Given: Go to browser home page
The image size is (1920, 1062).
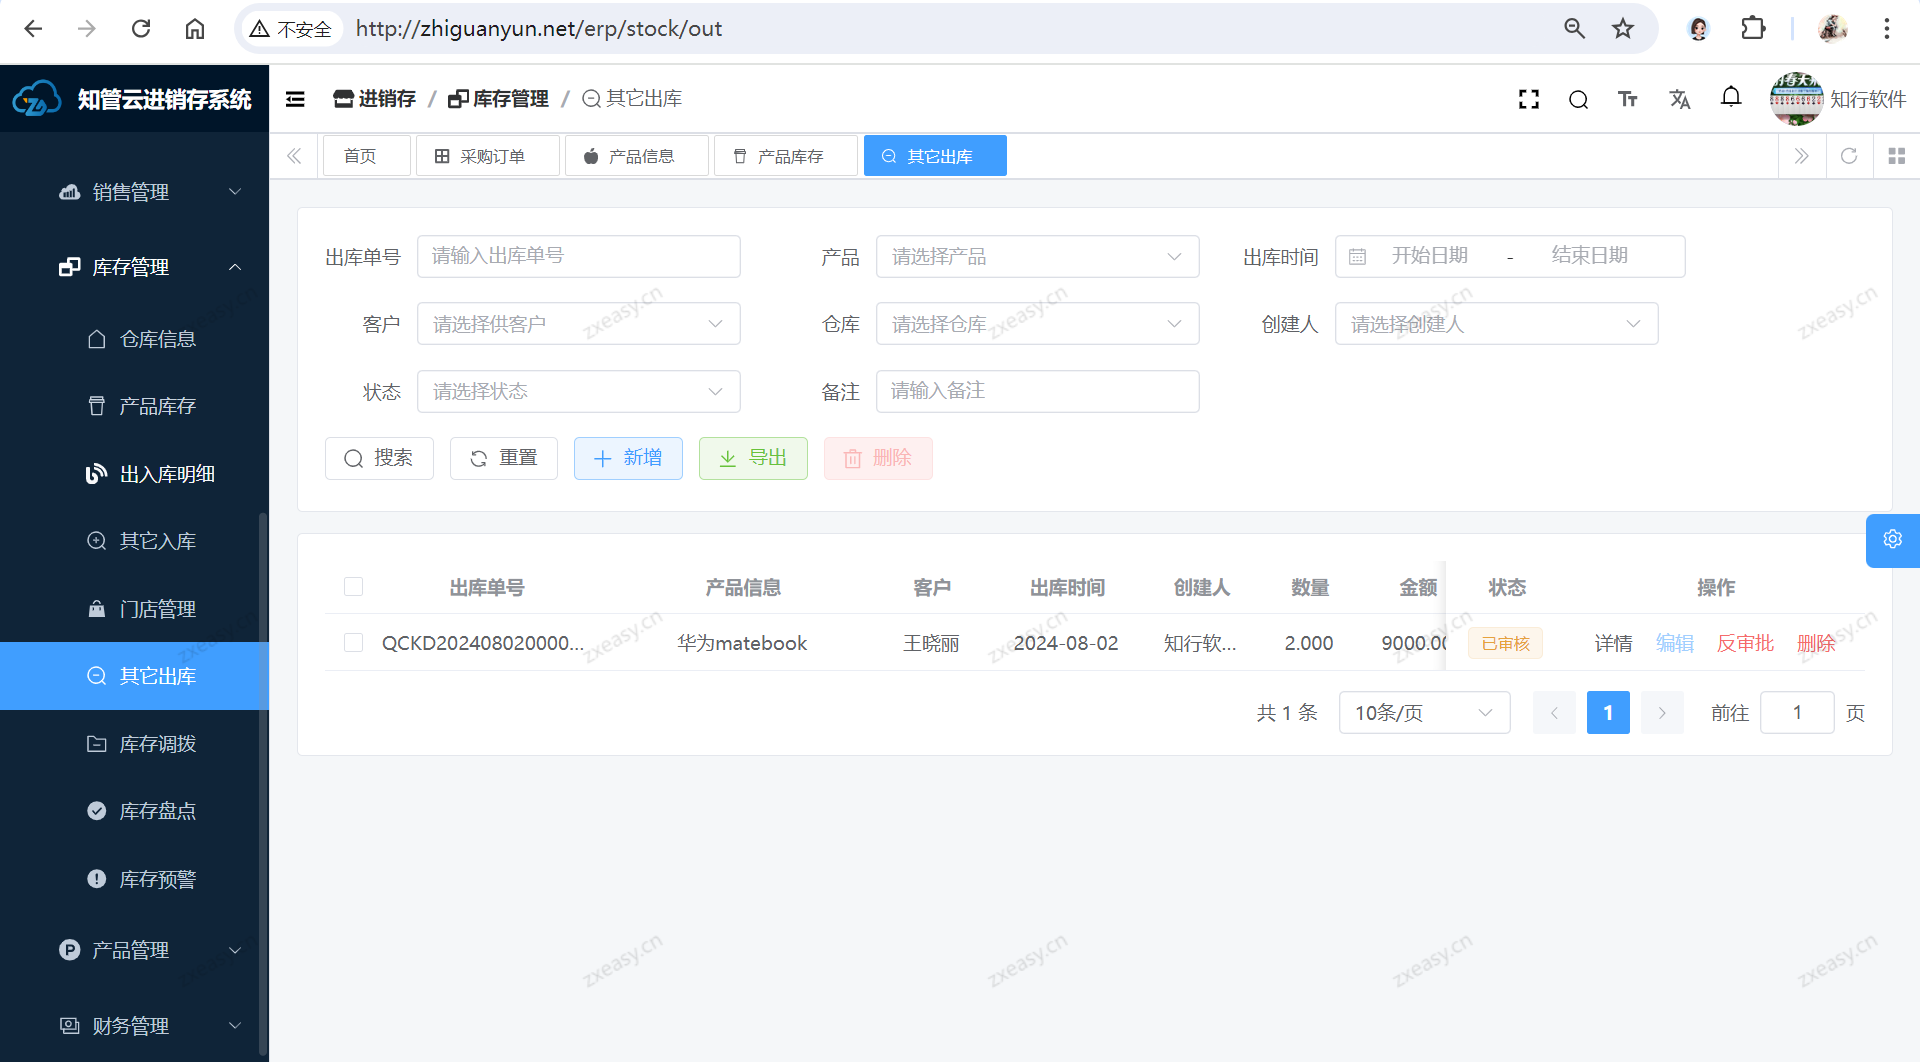Looking at the screenshot, I should [x=195, y=29].
